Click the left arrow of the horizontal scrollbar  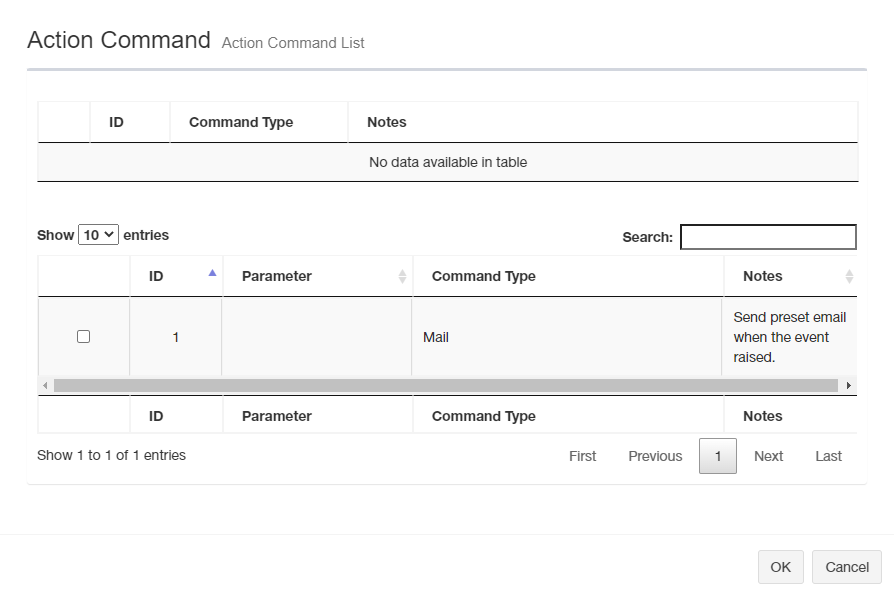pyautogui.click(x=44, y=385)
